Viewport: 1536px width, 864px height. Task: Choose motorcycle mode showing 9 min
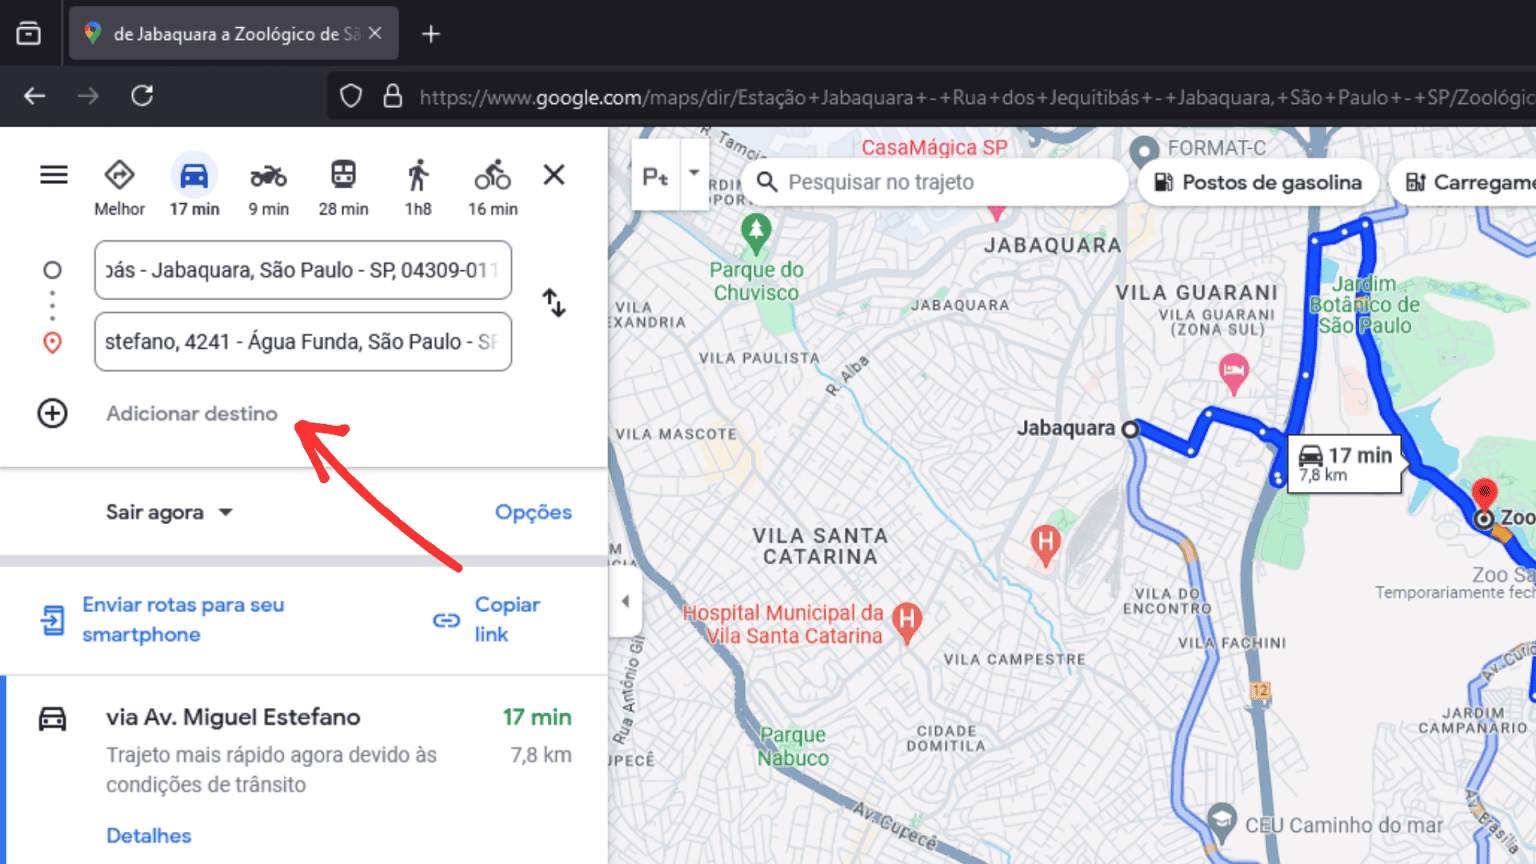click(x=269, y=187)
